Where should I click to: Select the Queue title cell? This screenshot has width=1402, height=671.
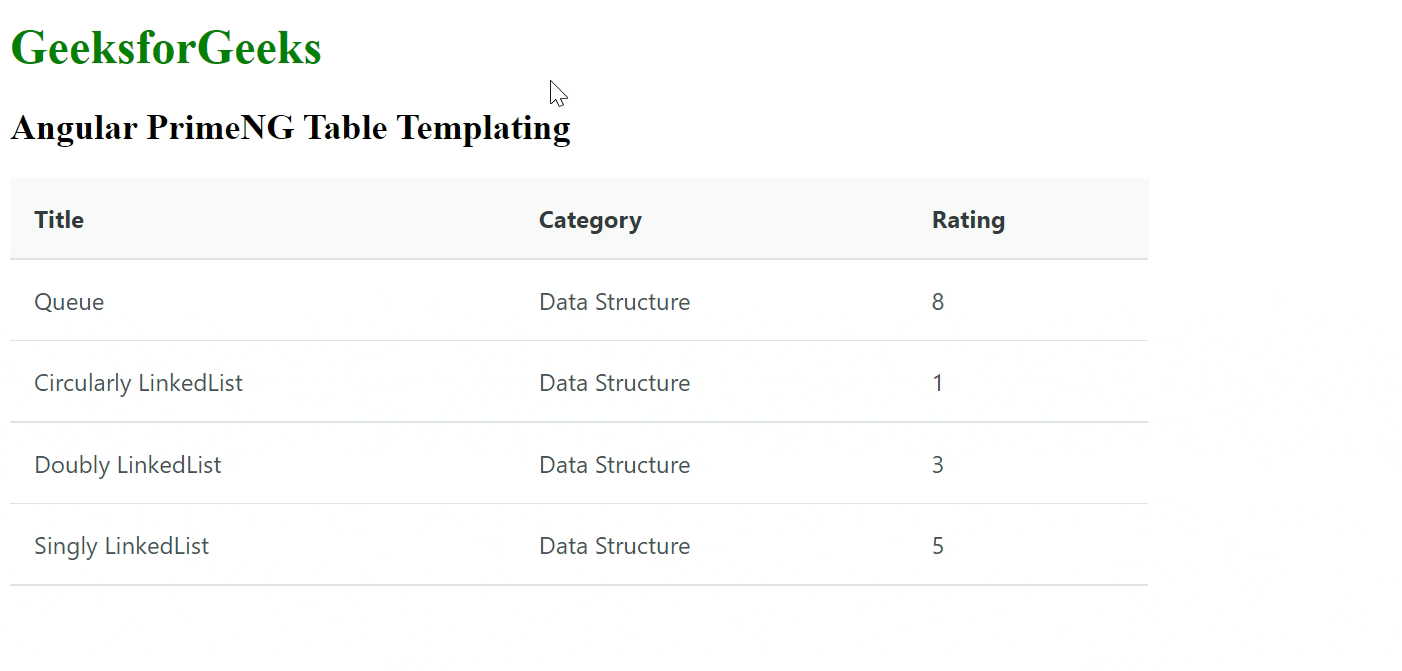(x=69, y=302)
